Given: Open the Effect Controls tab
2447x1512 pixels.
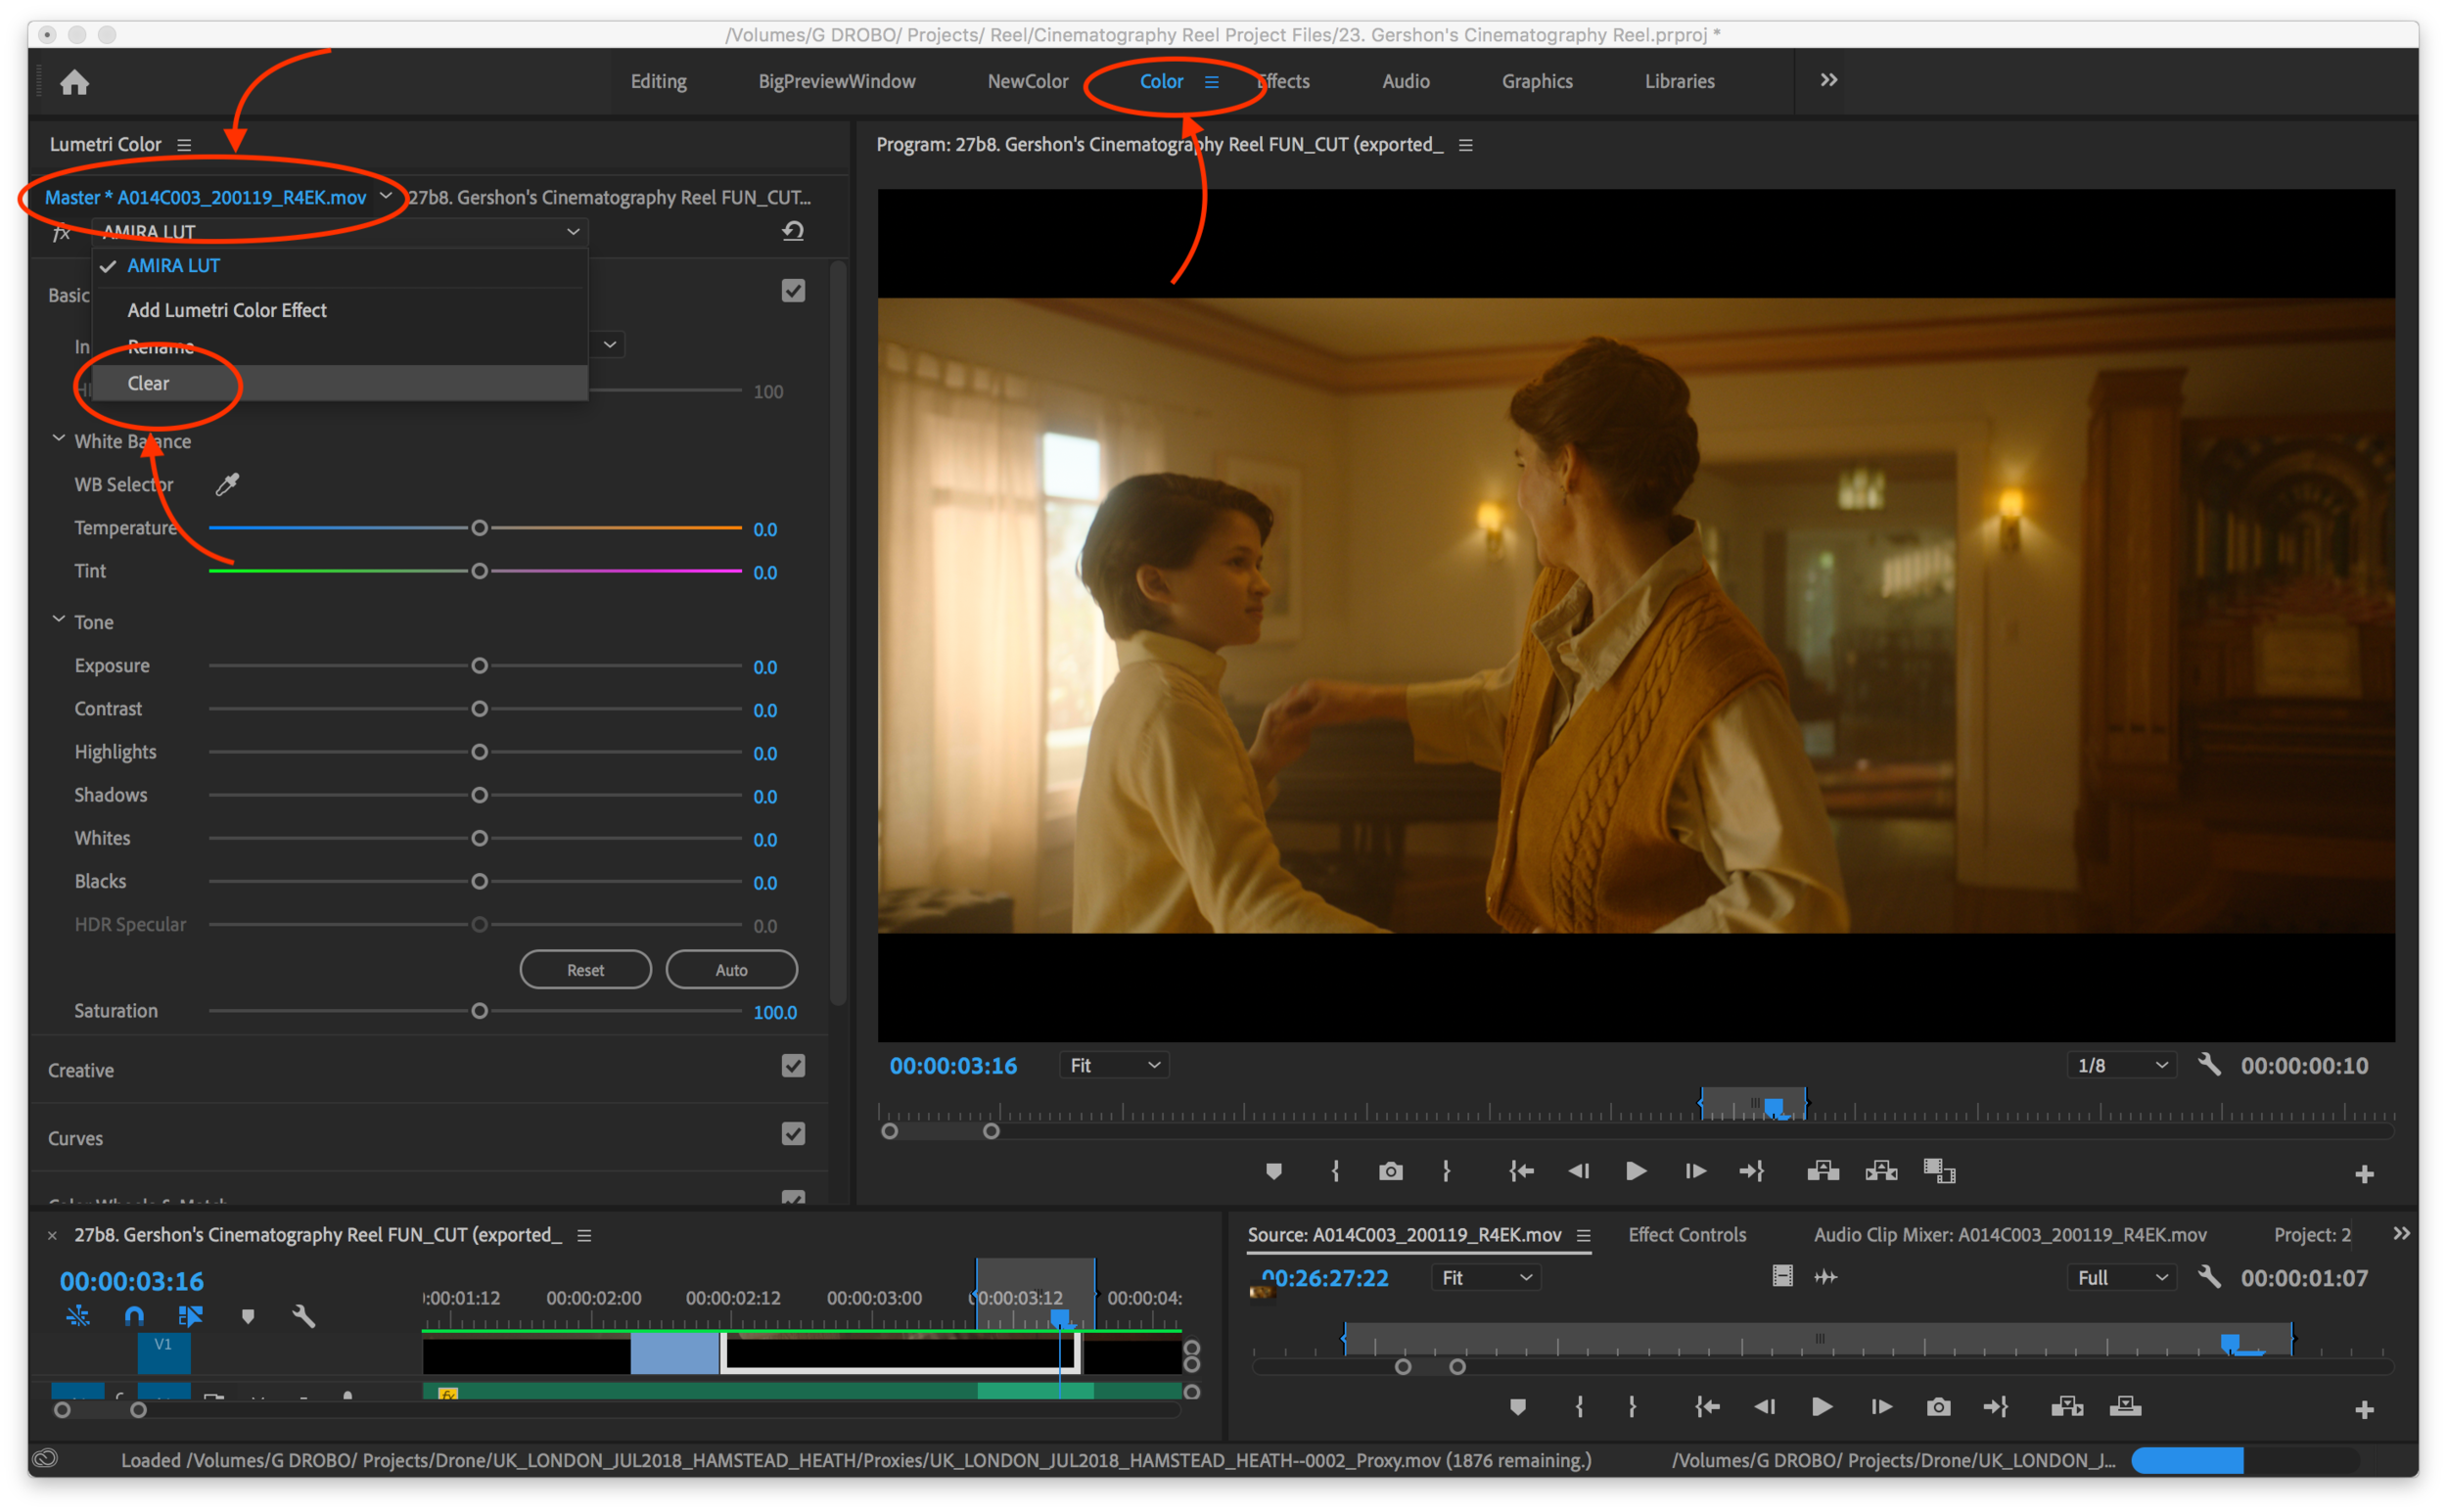Looking at the screenshot, I should (x=1686, y=1235).
